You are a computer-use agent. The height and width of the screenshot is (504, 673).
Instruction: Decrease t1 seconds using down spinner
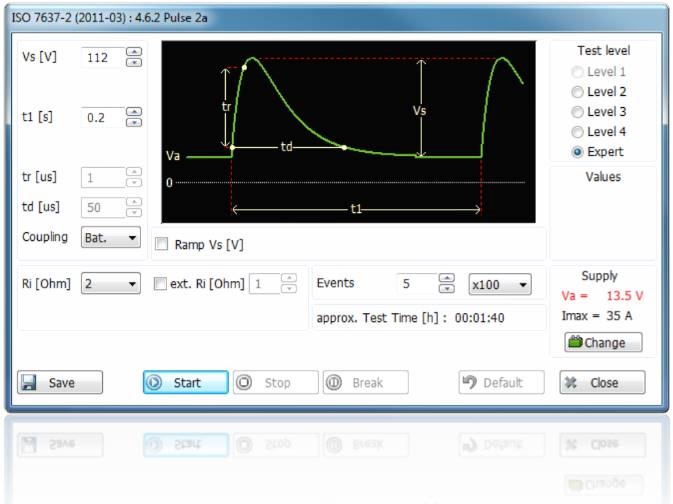coord(134,122)
